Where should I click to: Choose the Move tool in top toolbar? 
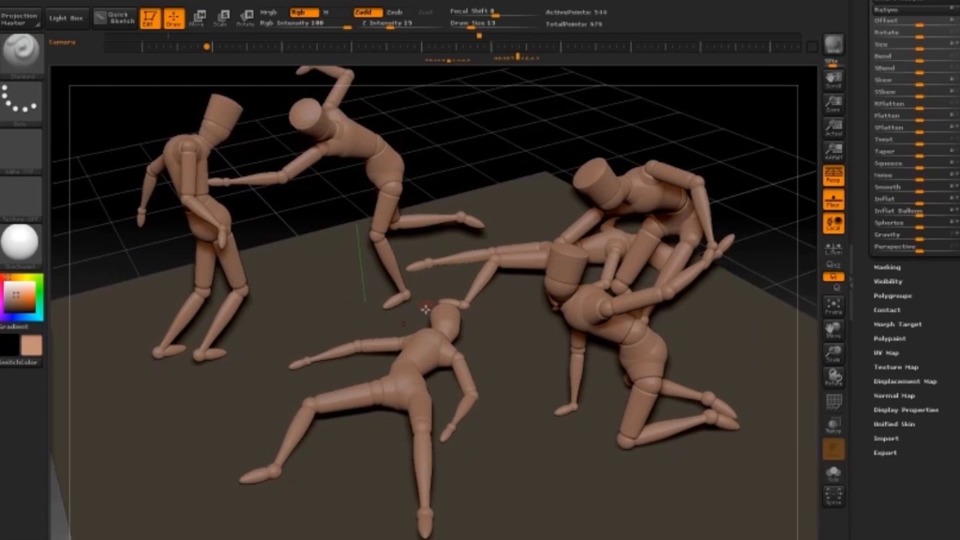coord(198,18)
